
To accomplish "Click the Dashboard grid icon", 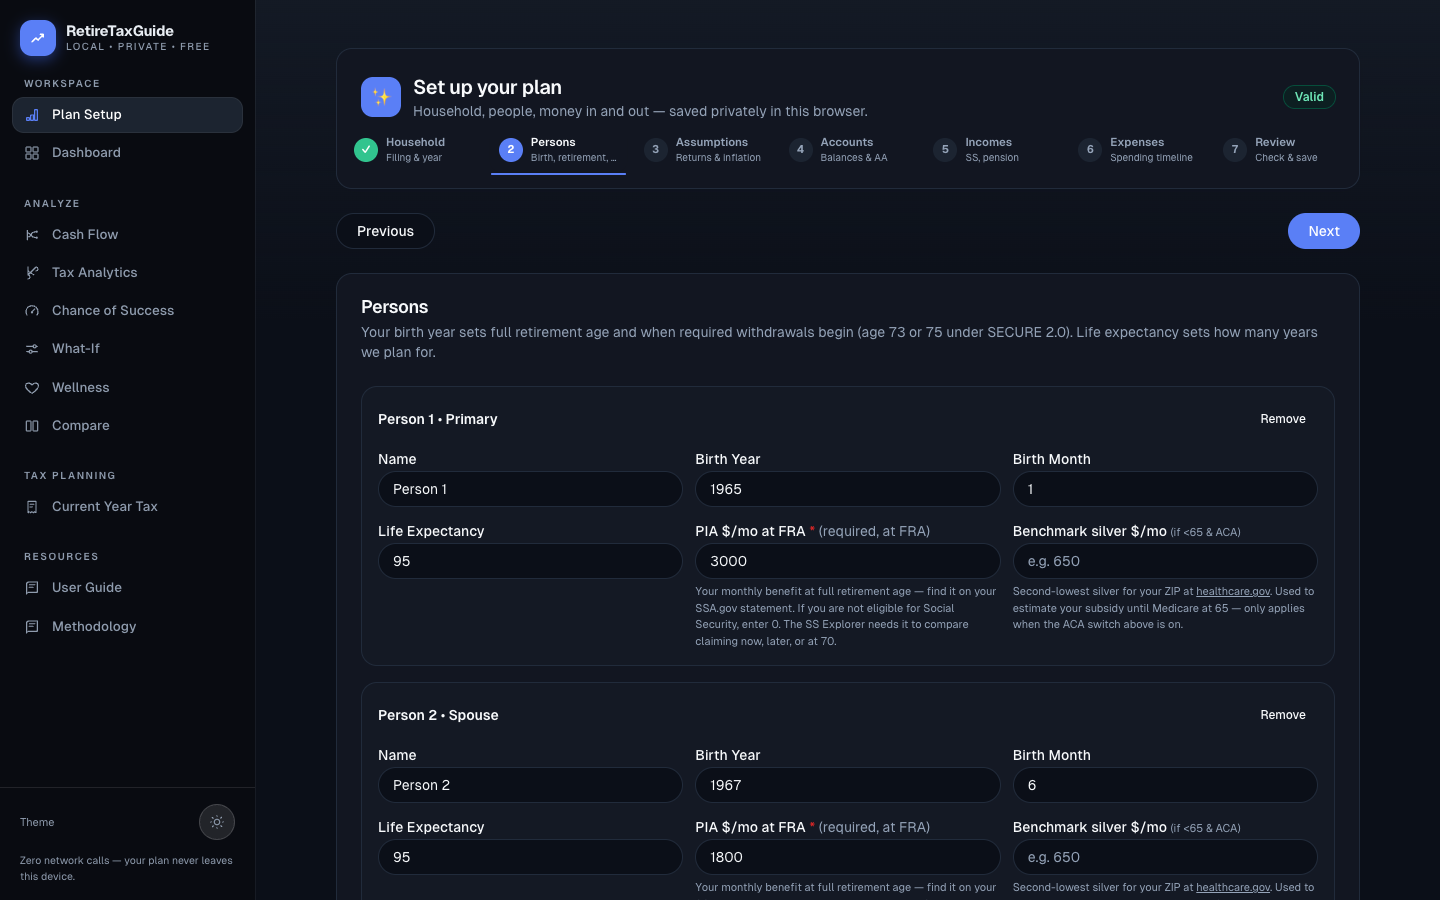I will [x=32, y=153].
